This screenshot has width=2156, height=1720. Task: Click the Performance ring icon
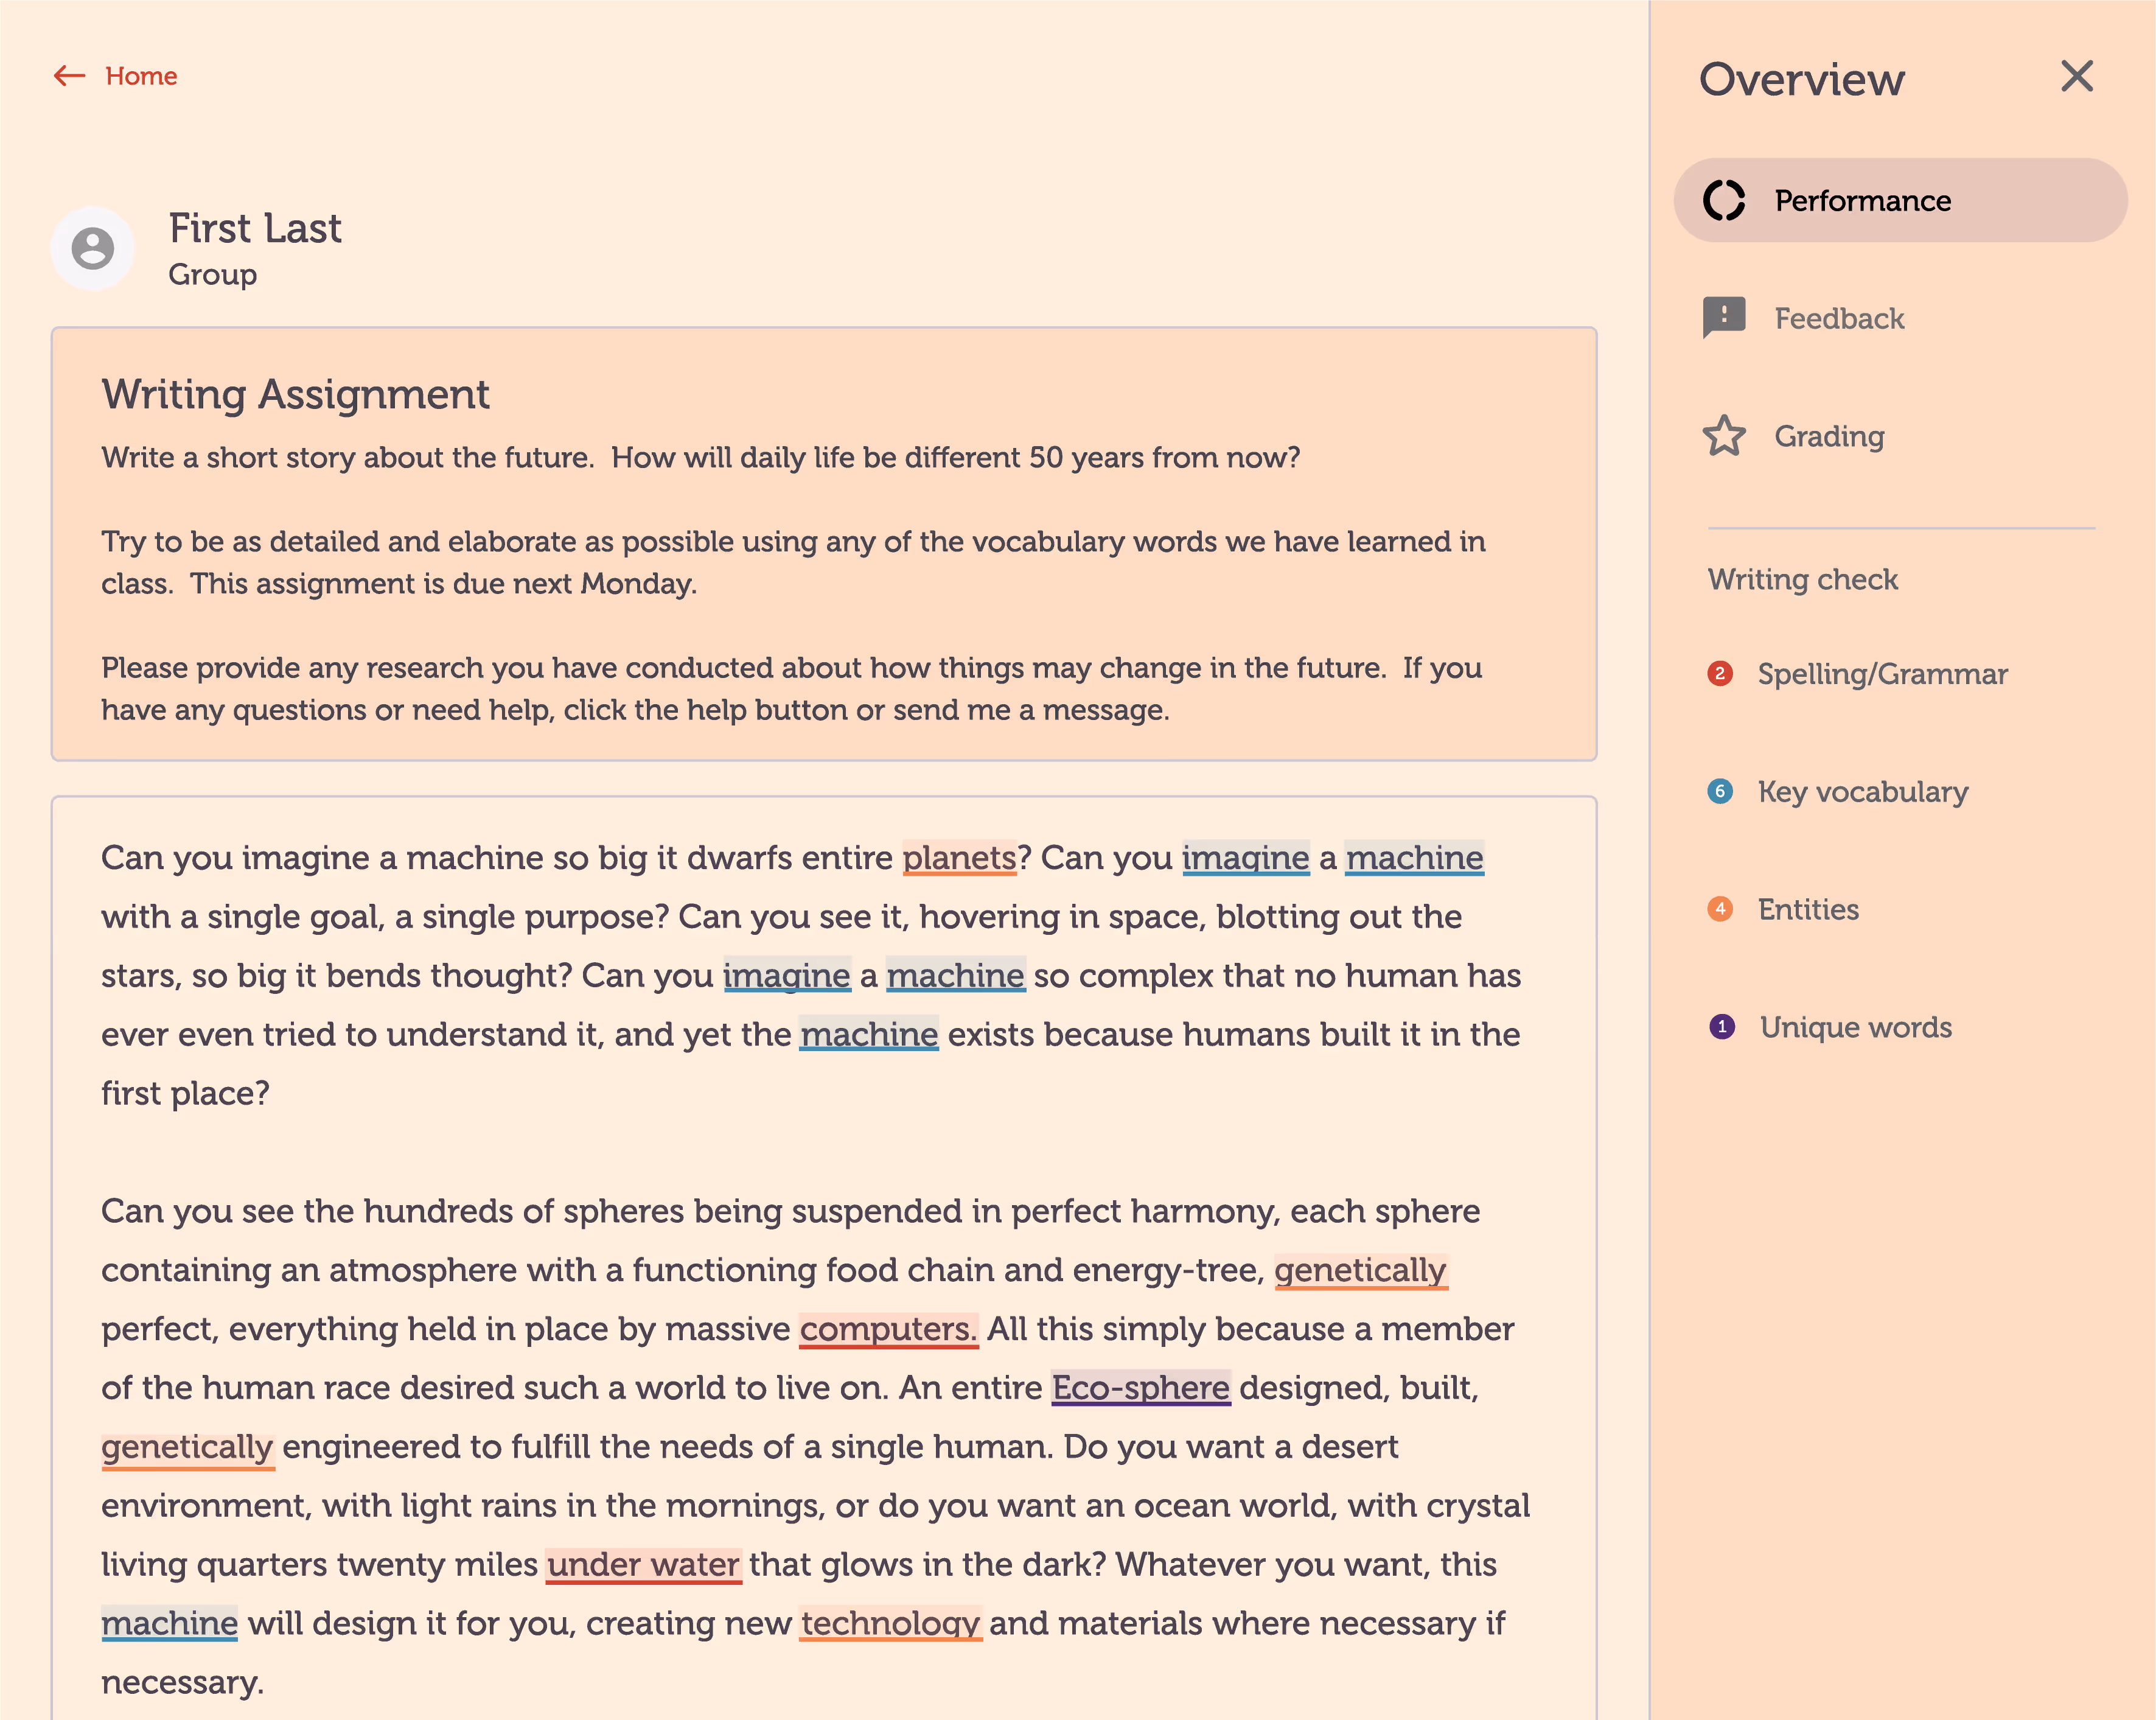click(x=1724, y=200)
